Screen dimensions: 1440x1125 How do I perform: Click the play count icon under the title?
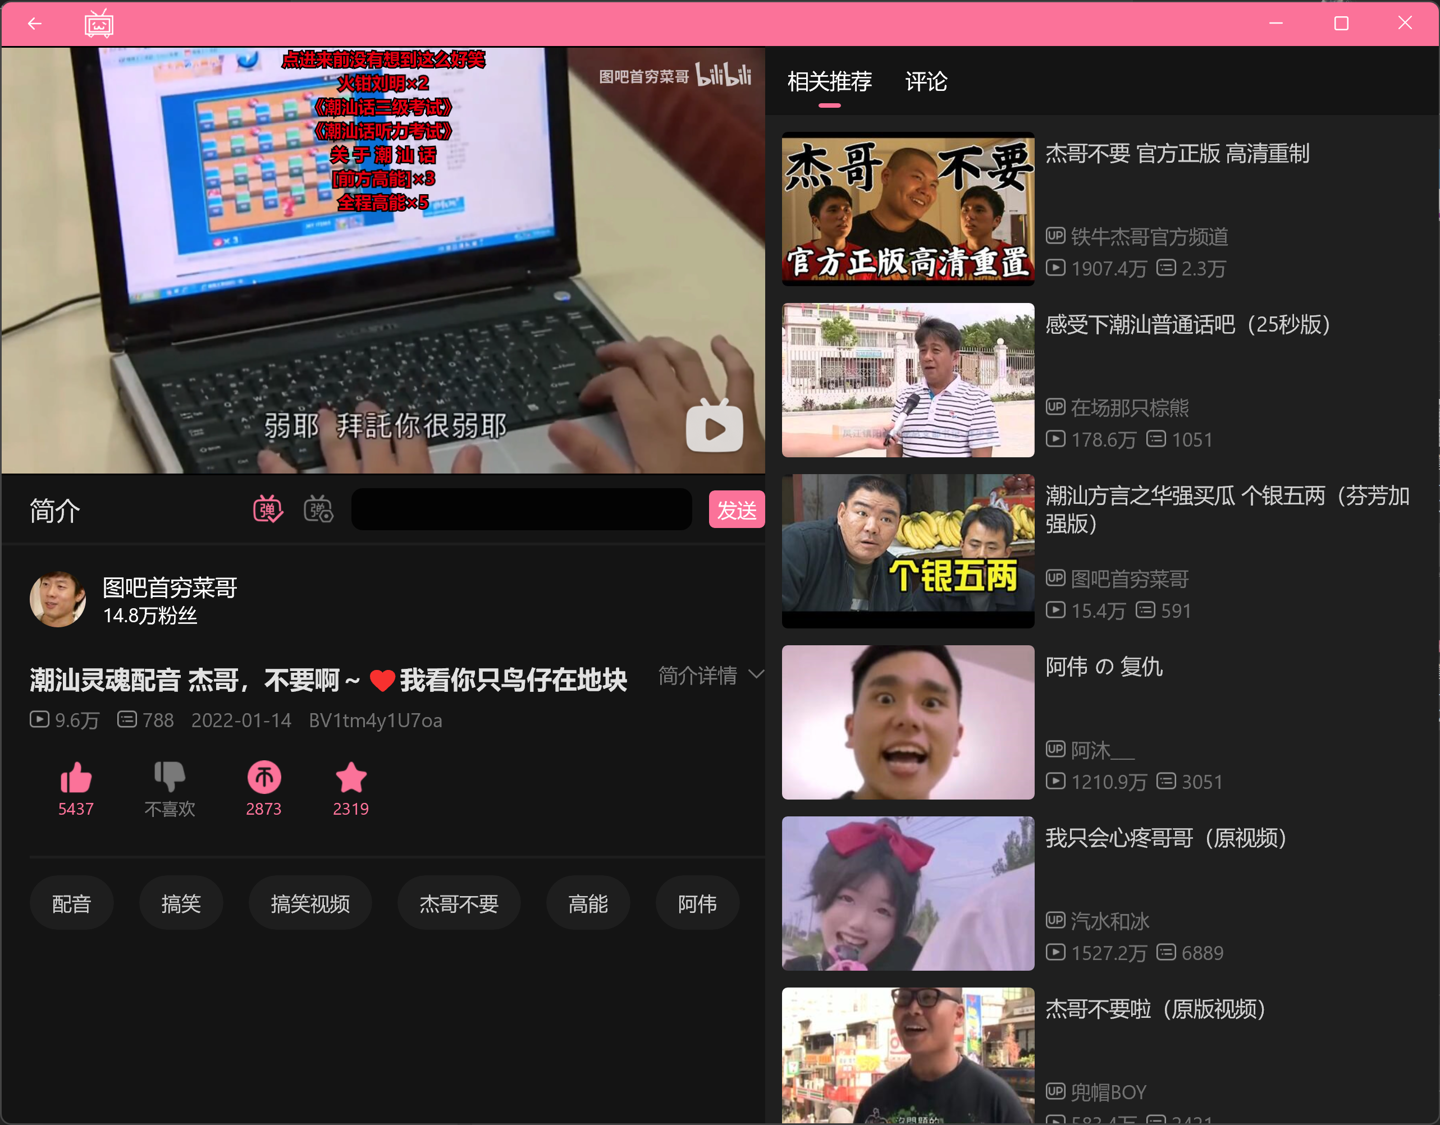tap(39, 720)
